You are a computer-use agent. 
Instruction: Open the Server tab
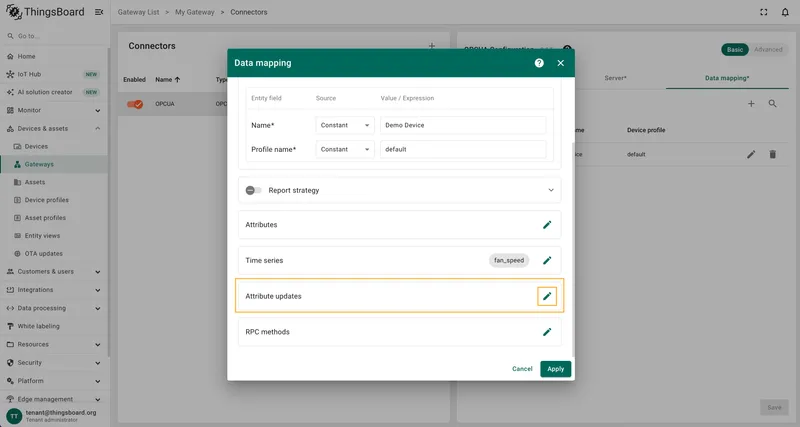[x=615, y=78]
